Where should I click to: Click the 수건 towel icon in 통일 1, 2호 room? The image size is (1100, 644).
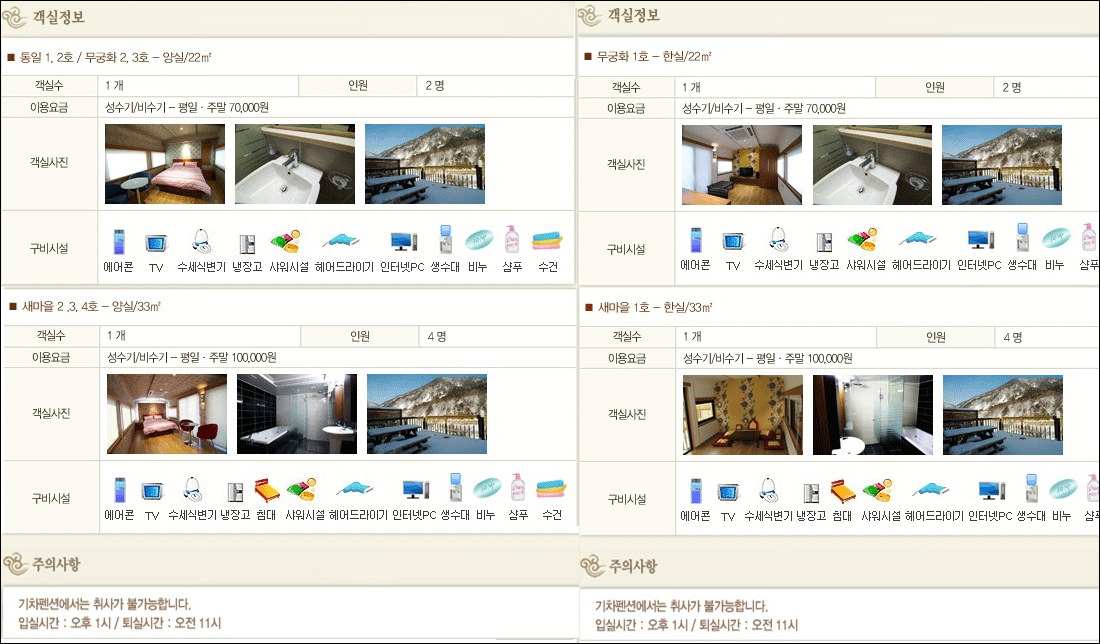(x=547, y=241)
